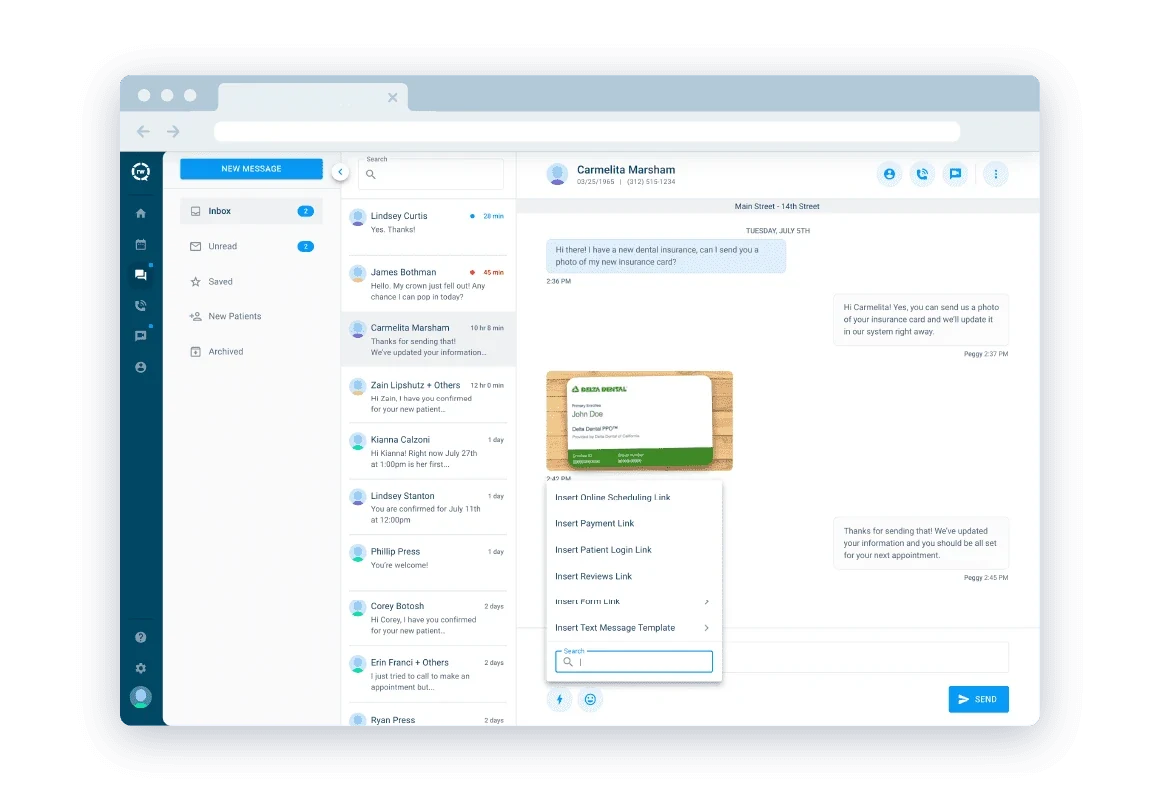Viewport: 1160px width, 801px height.
Task: Click the lightning bolt quick-insert icon
Action: (x=559, y=700)
